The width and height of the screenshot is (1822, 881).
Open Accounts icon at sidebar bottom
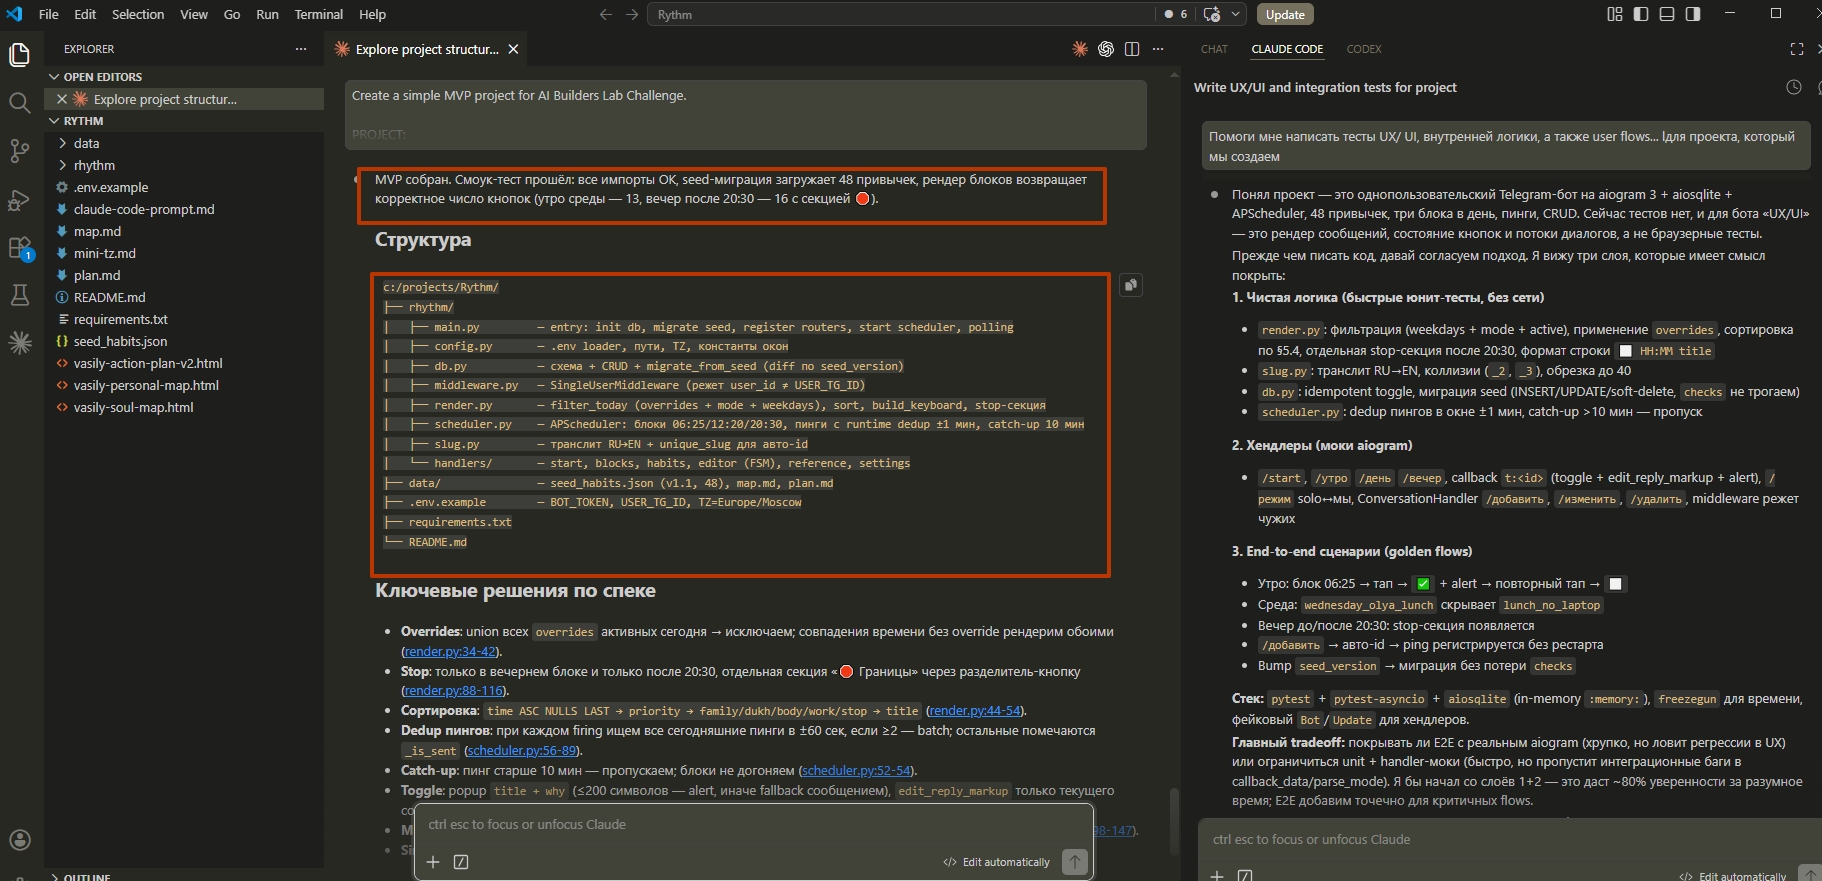[x=19, y=840]
